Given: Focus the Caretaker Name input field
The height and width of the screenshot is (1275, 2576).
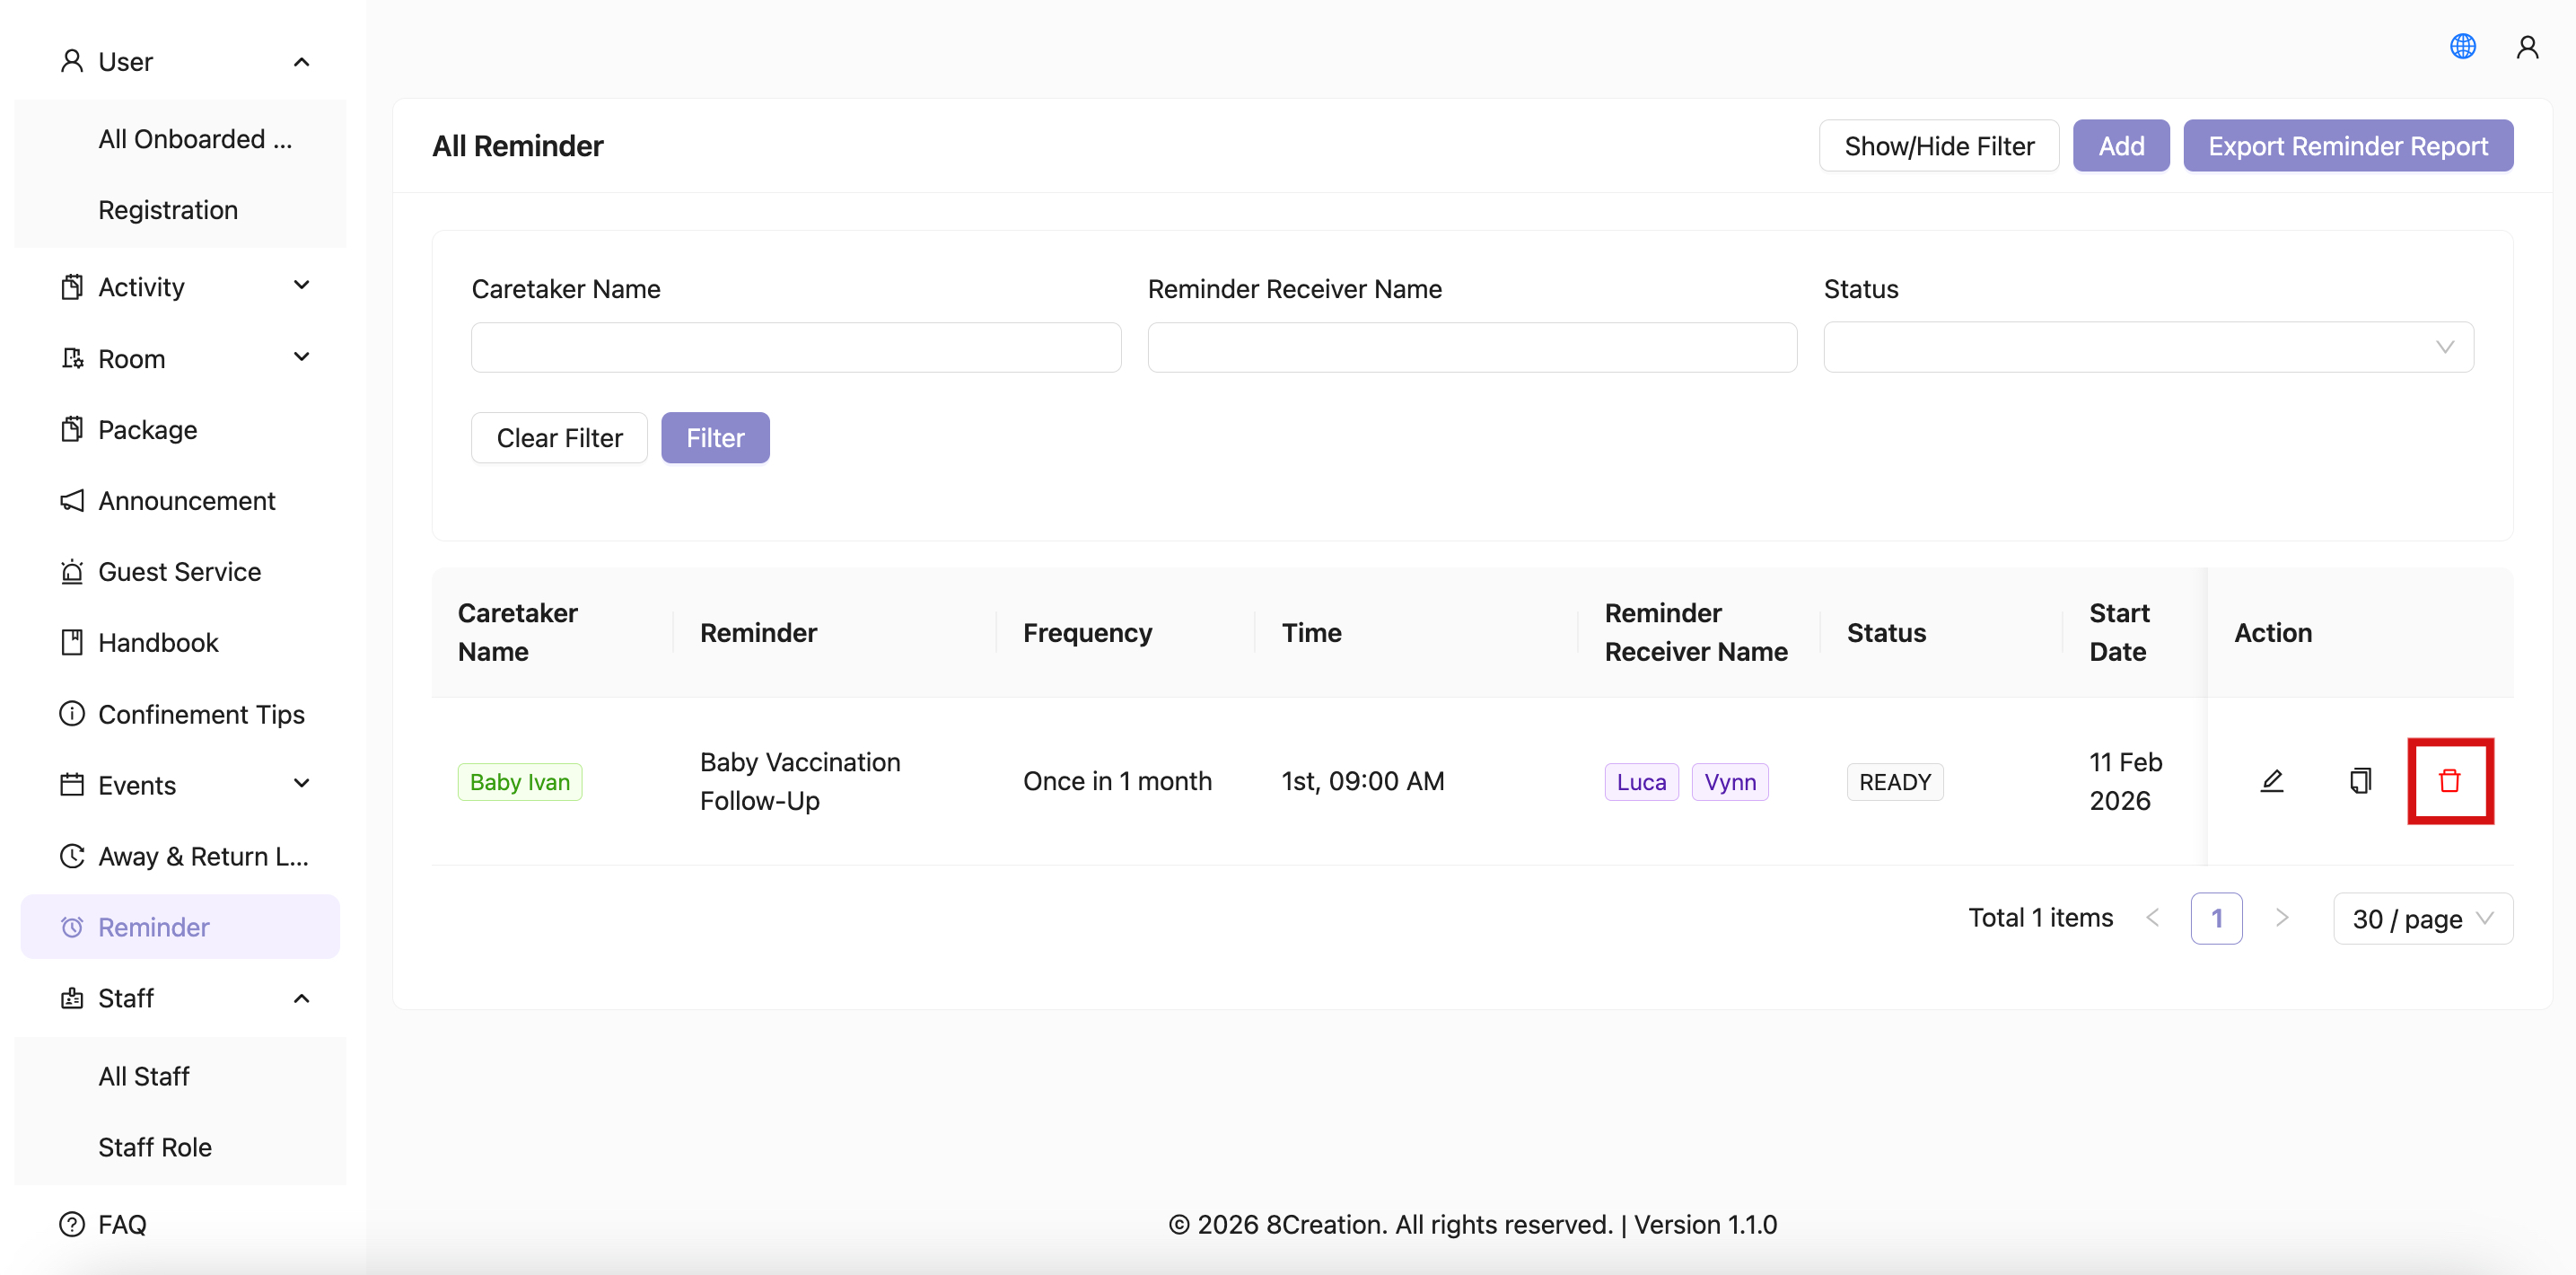Looking at the screenshot, I should pos(795,347).
